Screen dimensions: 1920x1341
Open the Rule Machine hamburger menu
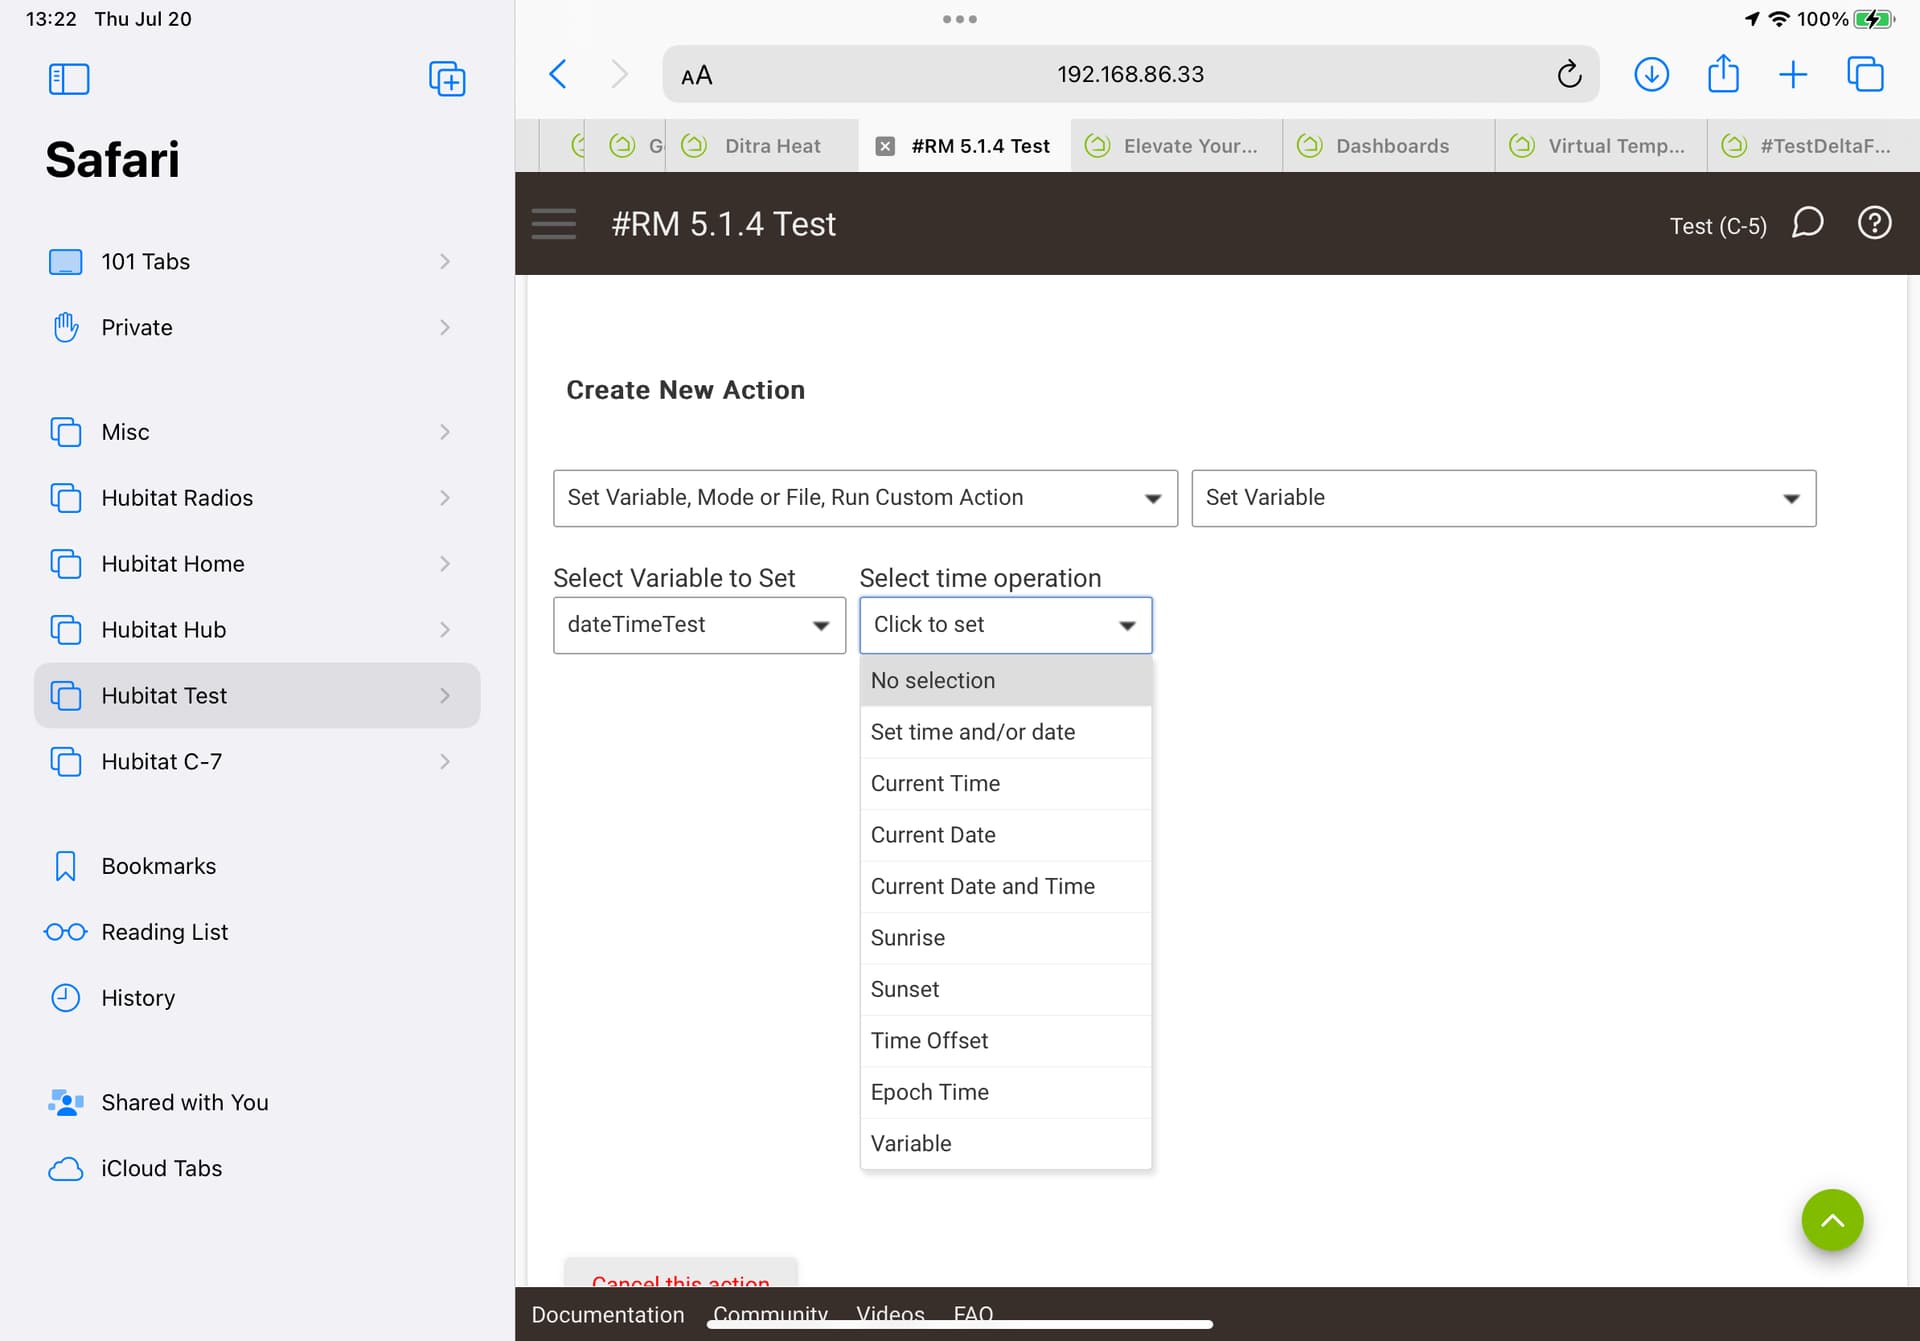[553, 223]
